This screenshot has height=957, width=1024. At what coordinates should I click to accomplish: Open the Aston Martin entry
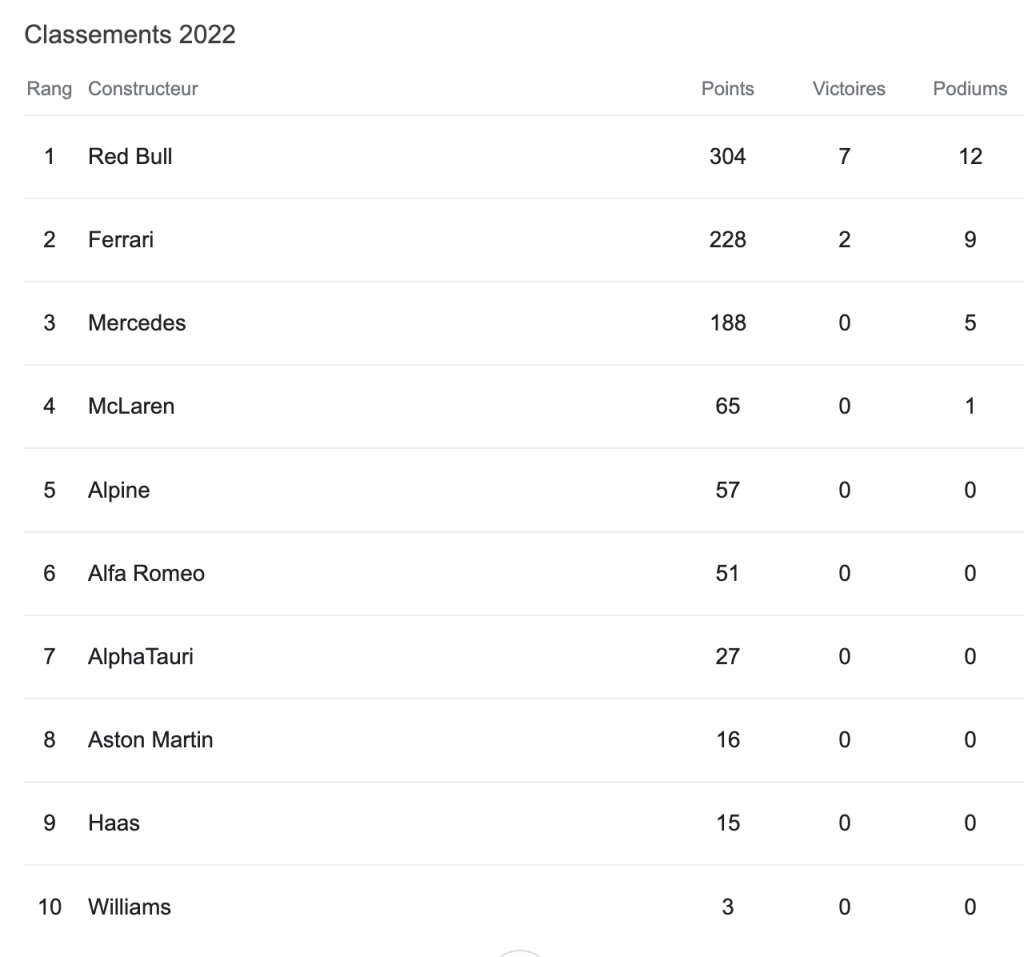(150, 740)
